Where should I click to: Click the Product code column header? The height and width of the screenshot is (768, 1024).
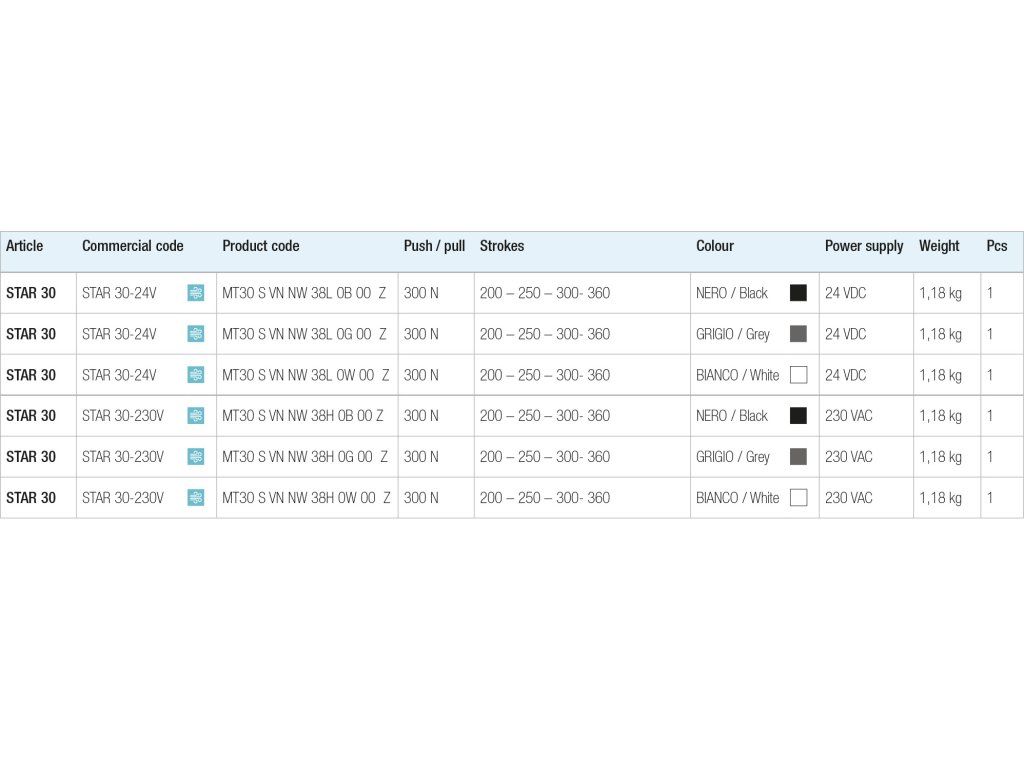(261, 246)
